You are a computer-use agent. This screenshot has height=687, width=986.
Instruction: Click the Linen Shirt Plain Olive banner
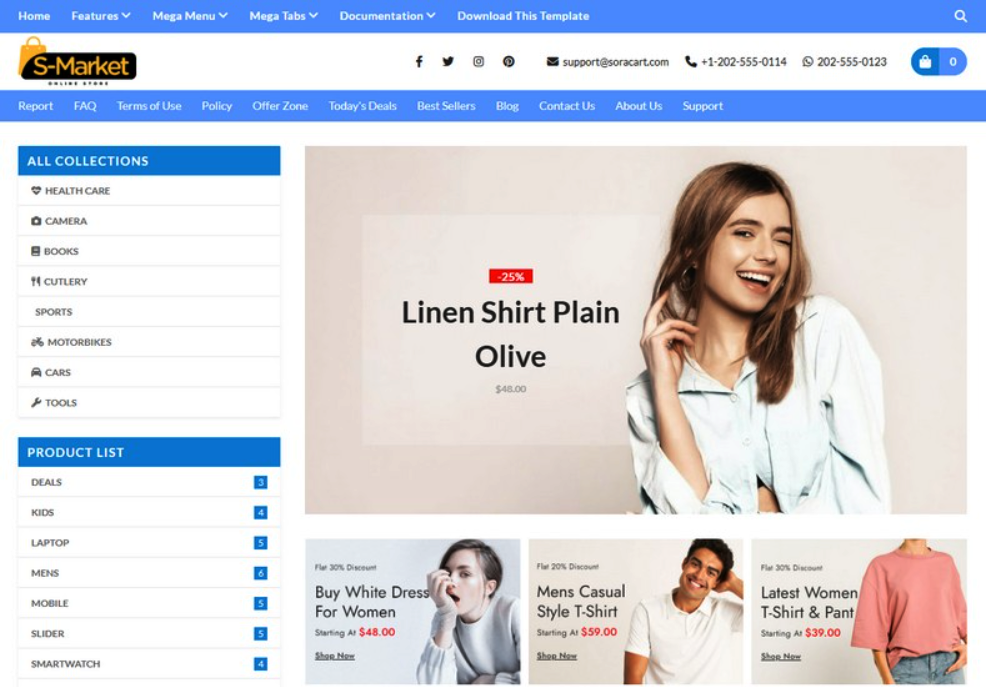(x=510, y=334)
